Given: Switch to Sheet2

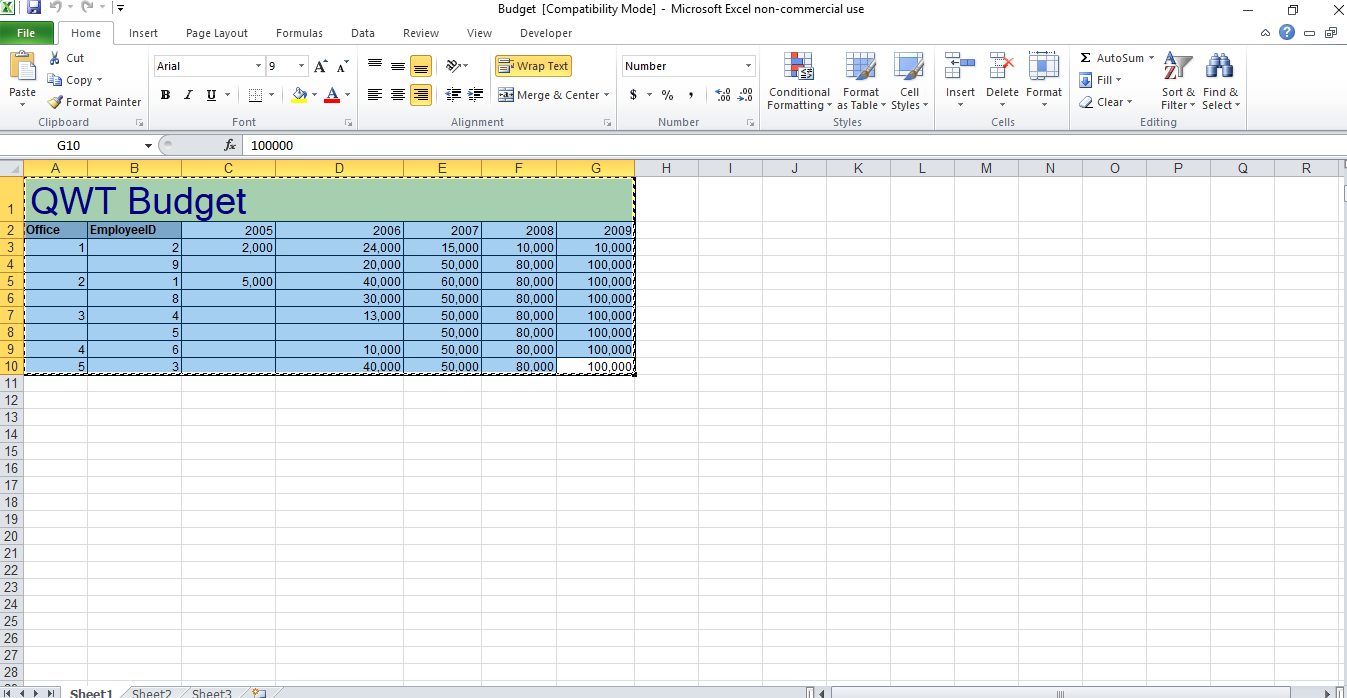Looking at the screenshot, I should (151, 690).
